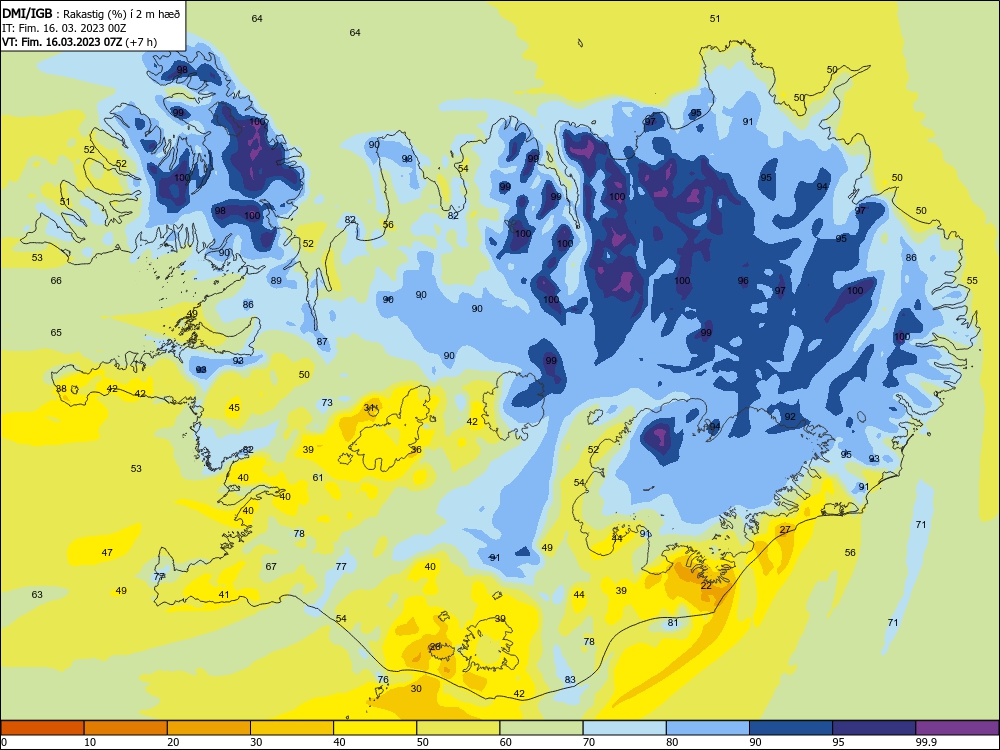Click the humidity value "63" on the map

37,594
